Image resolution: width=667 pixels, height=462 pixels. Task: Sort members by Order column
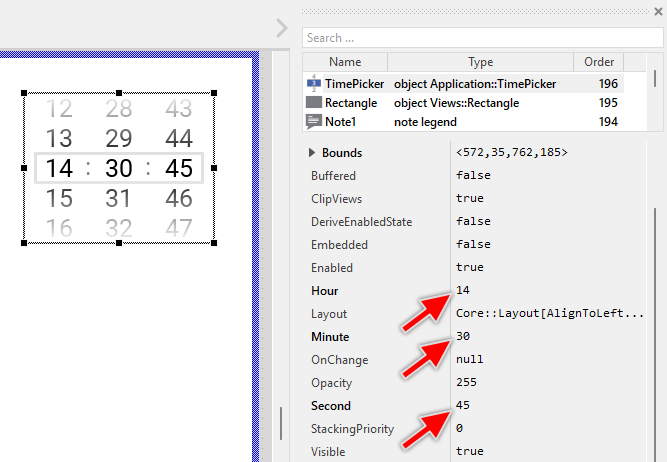pos(598,62)
